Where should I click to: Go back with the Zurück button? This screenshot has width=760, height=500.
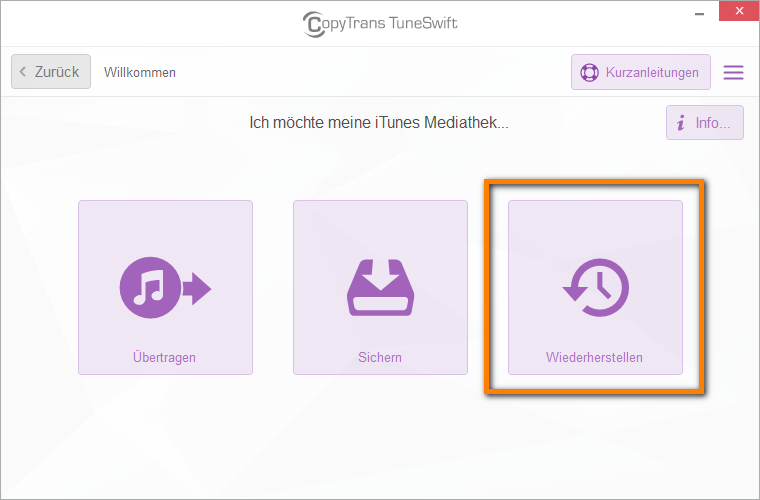(51, 72)
